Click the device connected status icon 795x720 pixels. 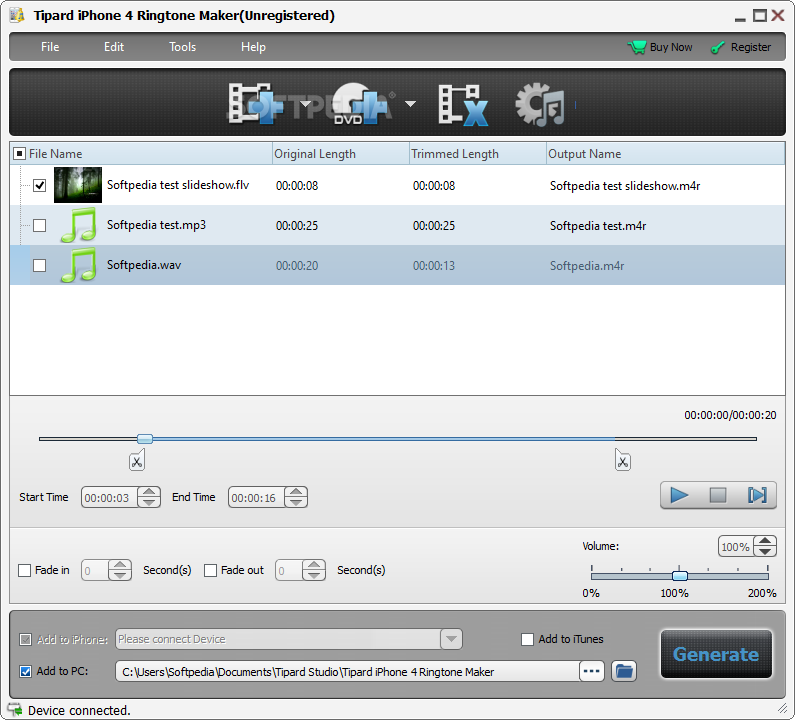point(15,710)
